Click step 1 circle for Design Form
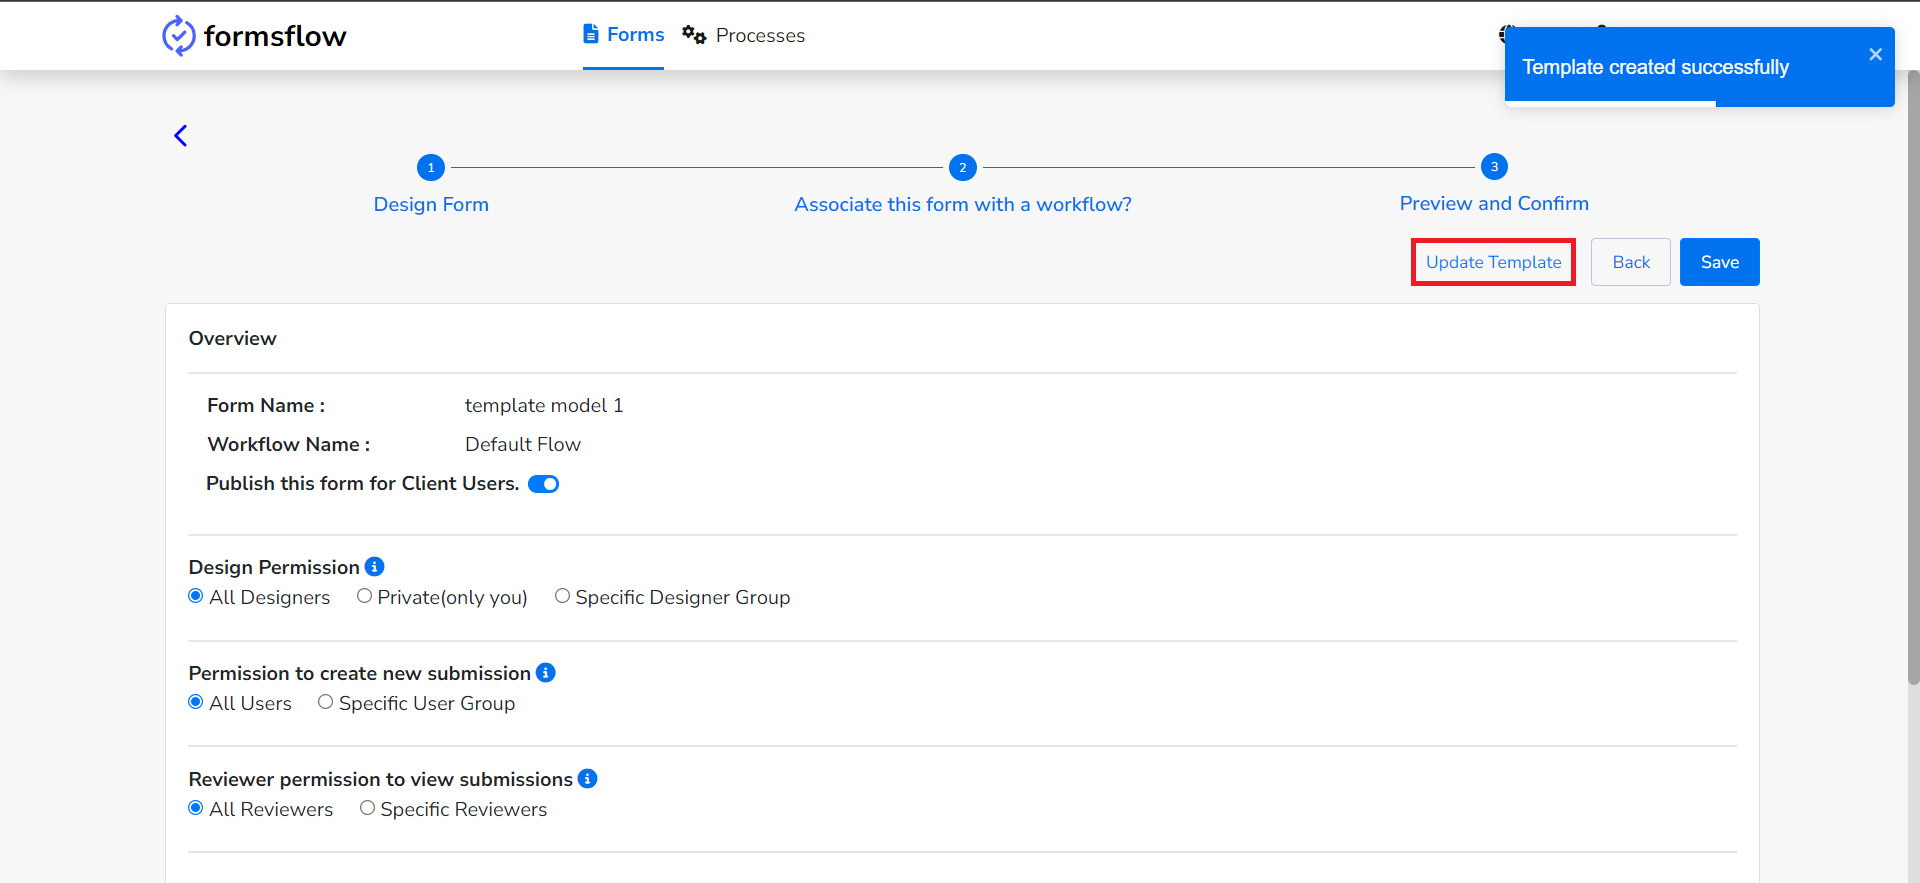The width and height of the screenshot is (1920, 883). tap(431, 167)
